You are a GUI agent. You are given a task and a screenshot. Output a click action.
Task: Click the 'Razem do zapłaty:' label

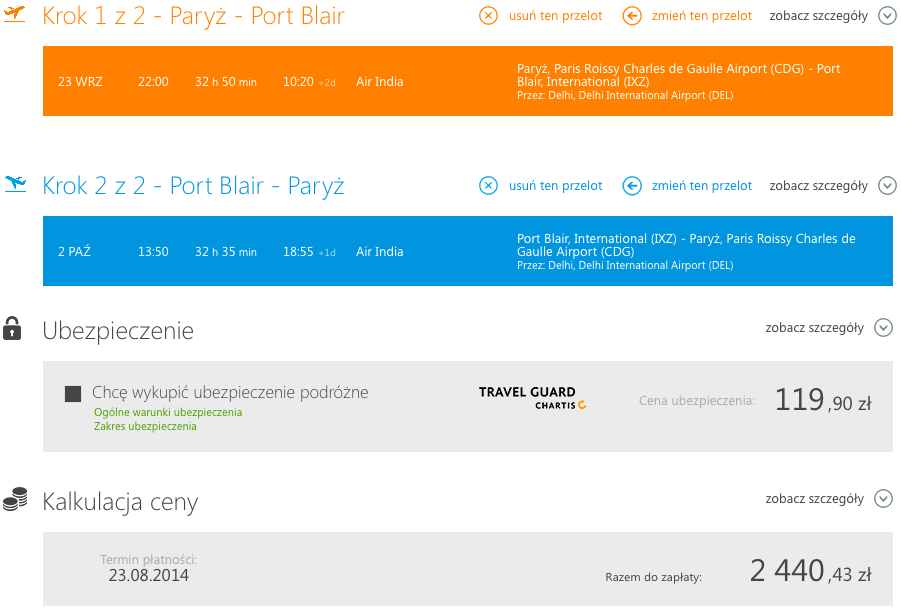click(653, 577)
